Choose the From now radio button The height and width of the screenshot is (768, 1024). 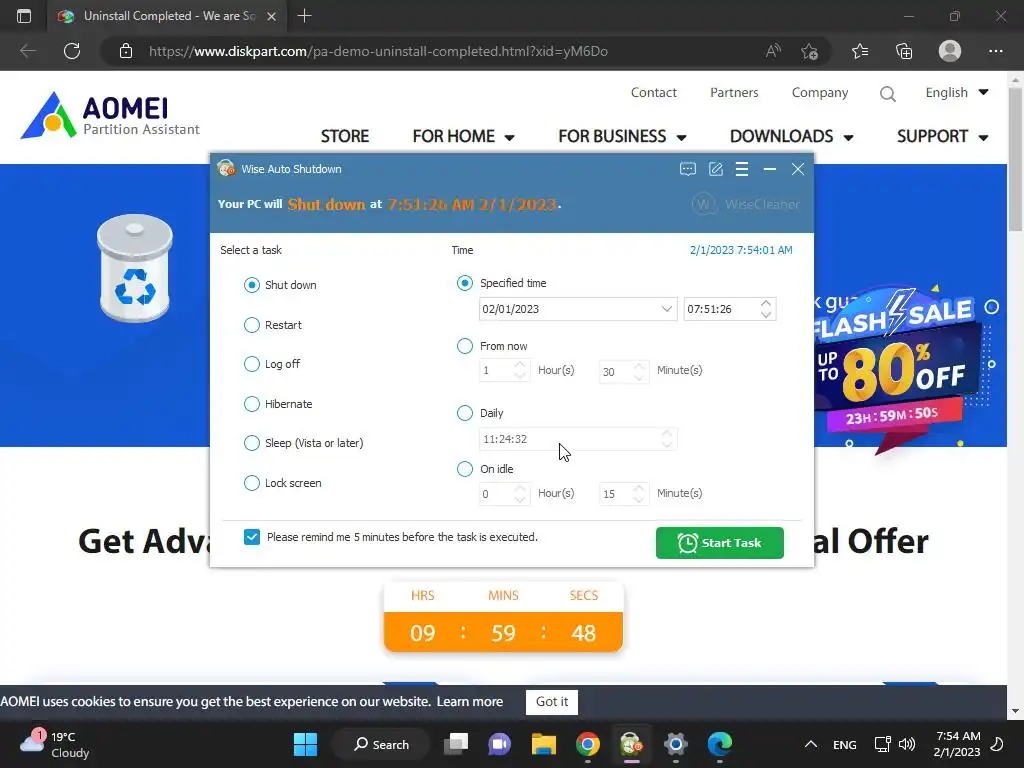coord(464,346)
